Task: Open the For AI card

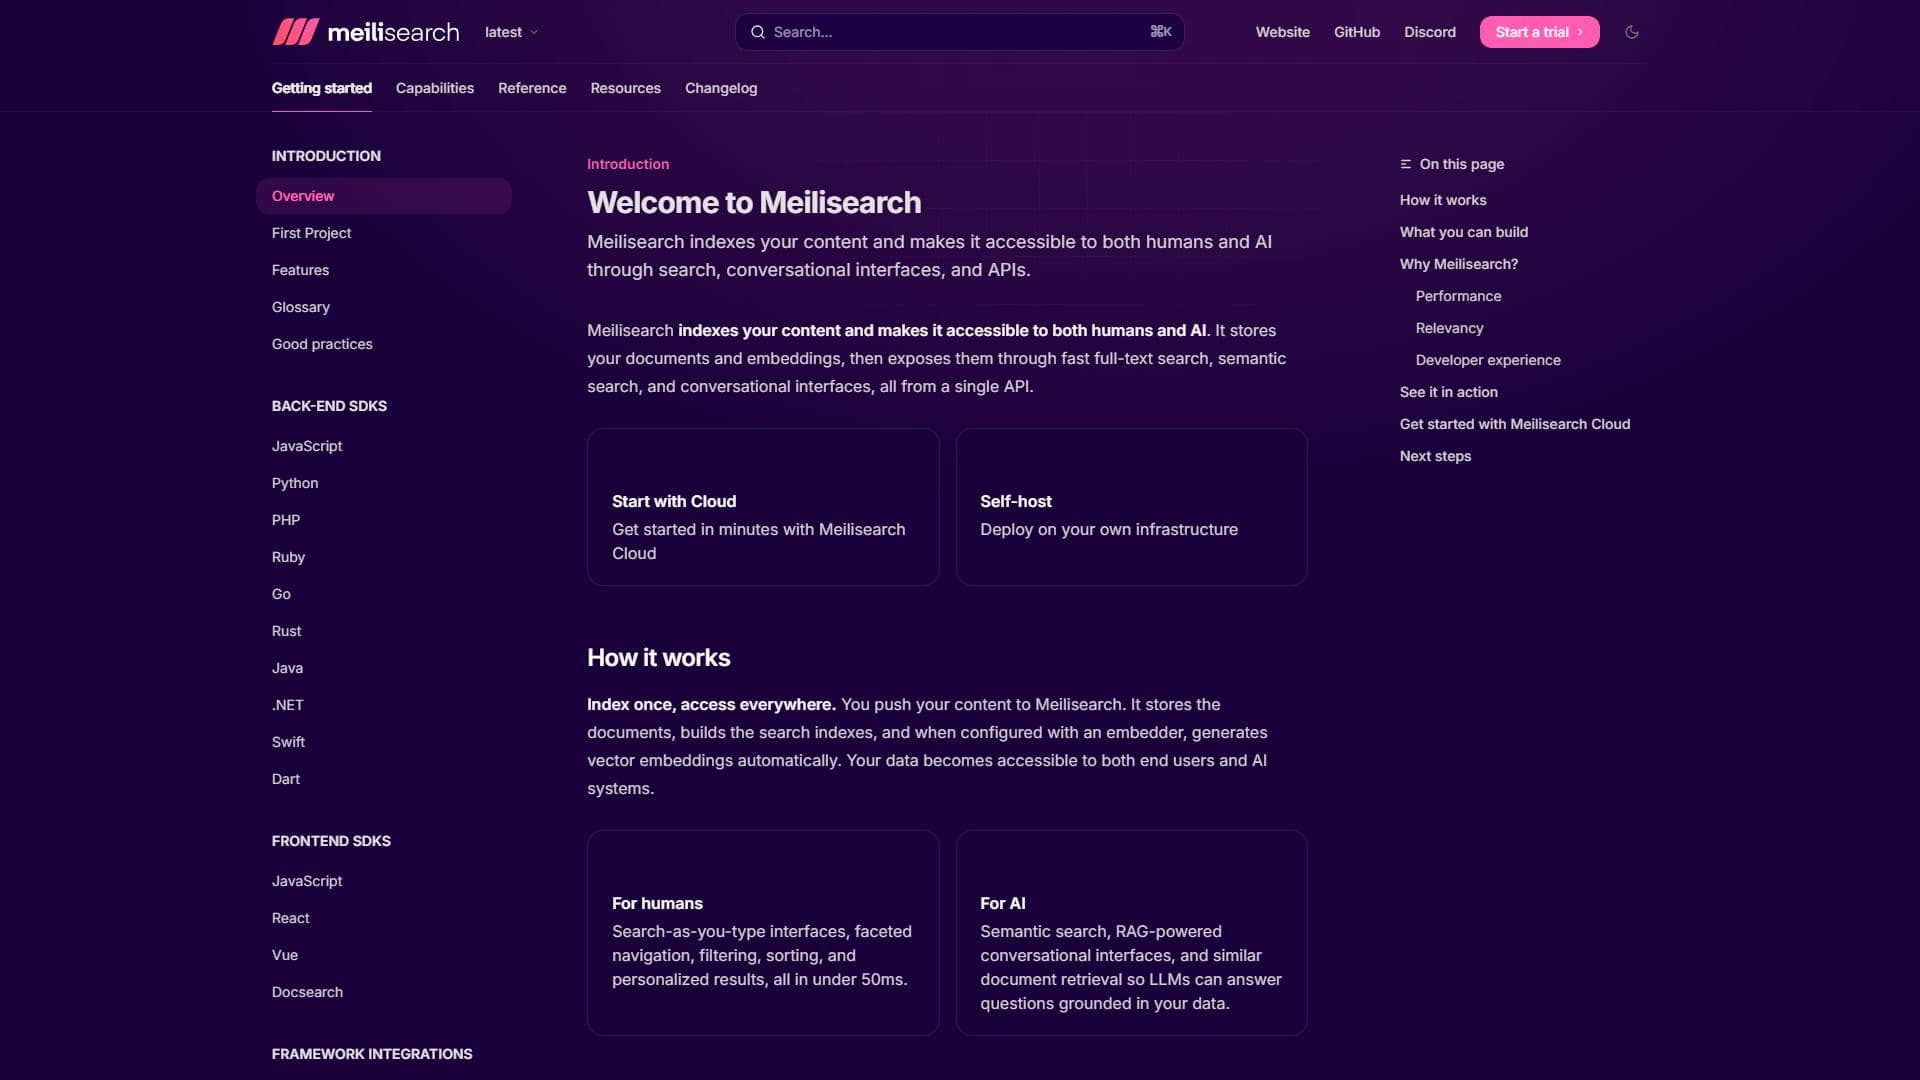Action: click(1131, 933)
